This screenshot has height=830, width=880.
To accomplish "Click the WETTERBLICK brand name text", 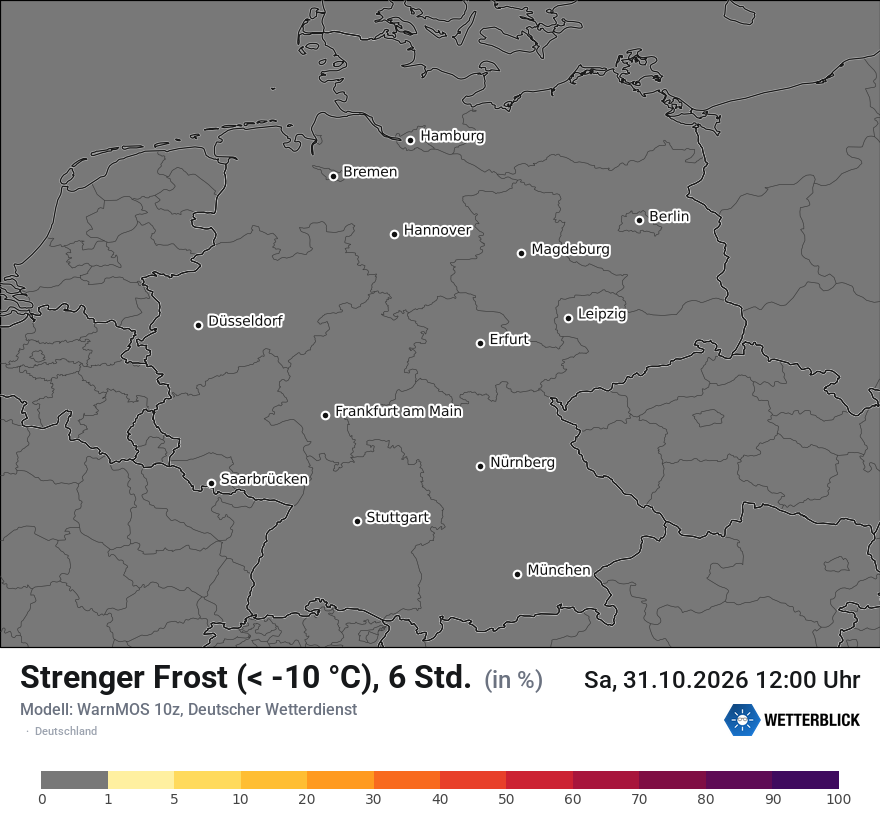I will [812, 720].
